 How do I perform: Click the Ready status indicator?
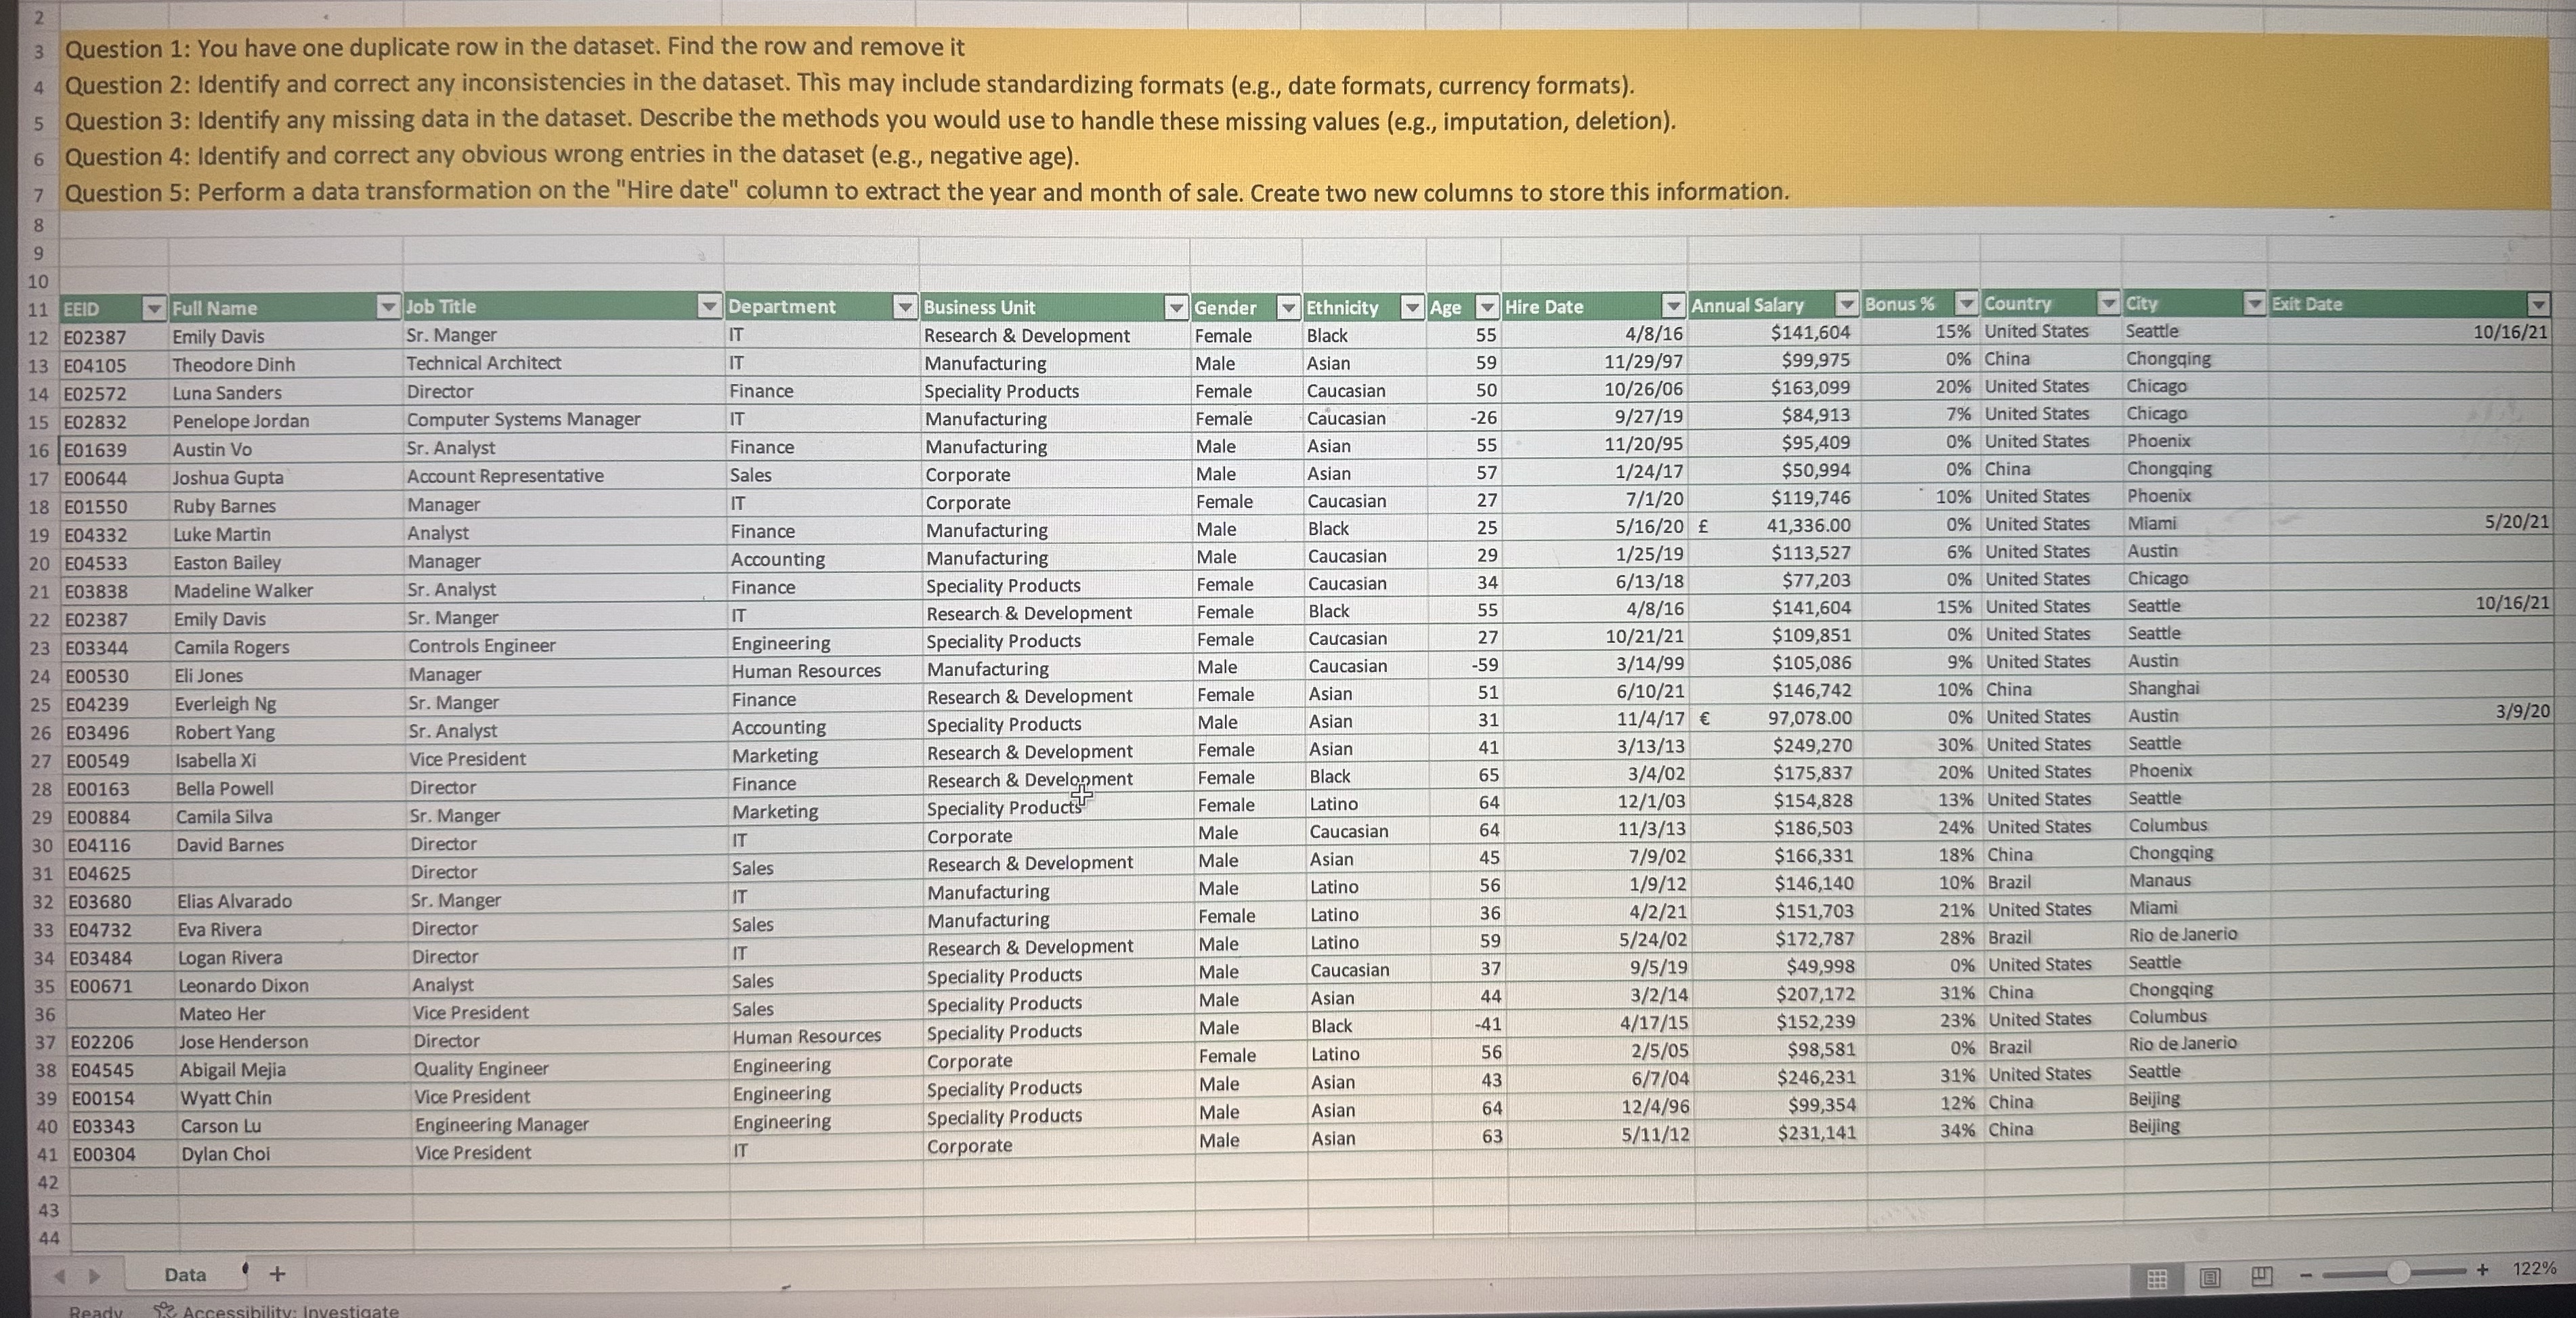tap(96, 1311)
